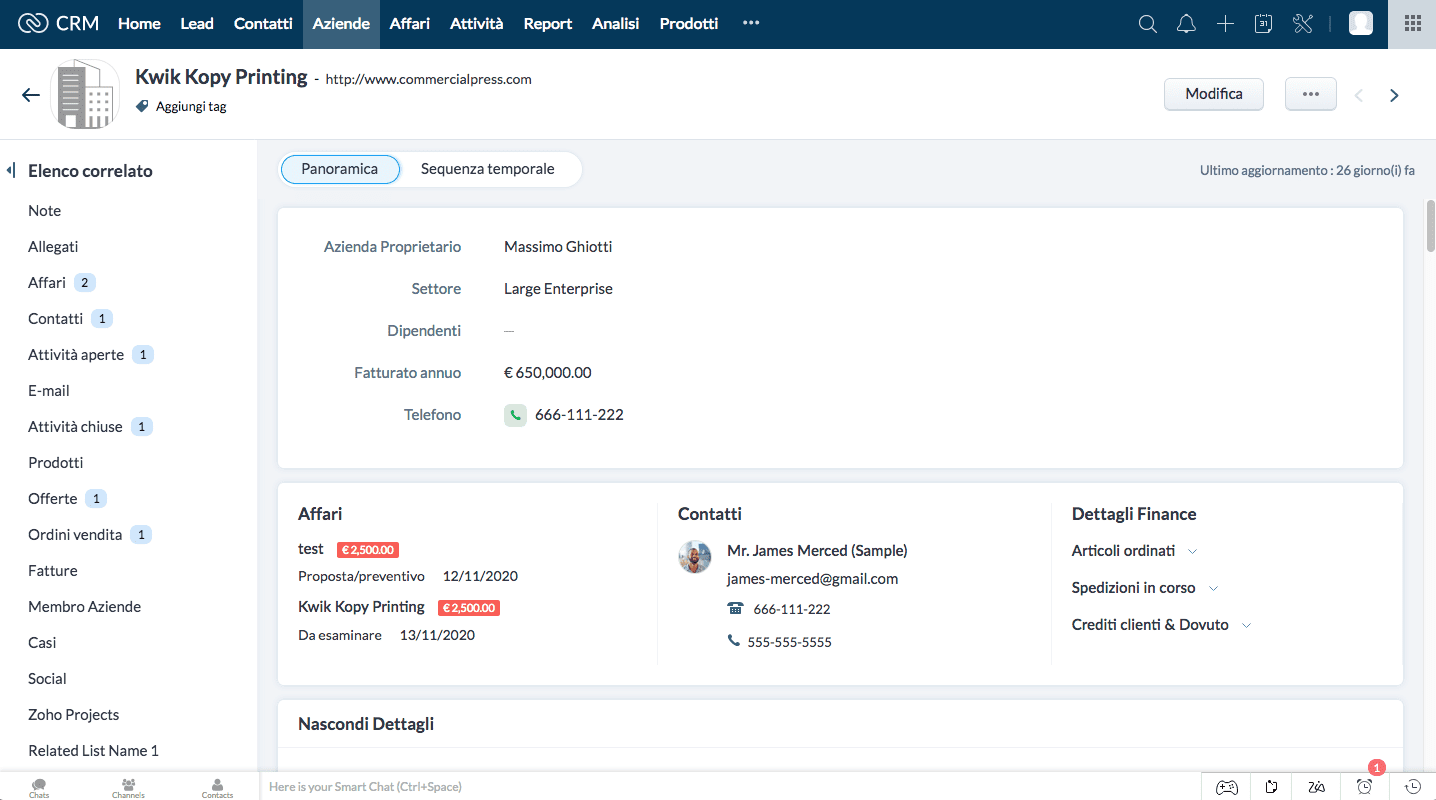Switch to Panoramica view
The image size is (1436, 800).
click(x=340, y=169)
